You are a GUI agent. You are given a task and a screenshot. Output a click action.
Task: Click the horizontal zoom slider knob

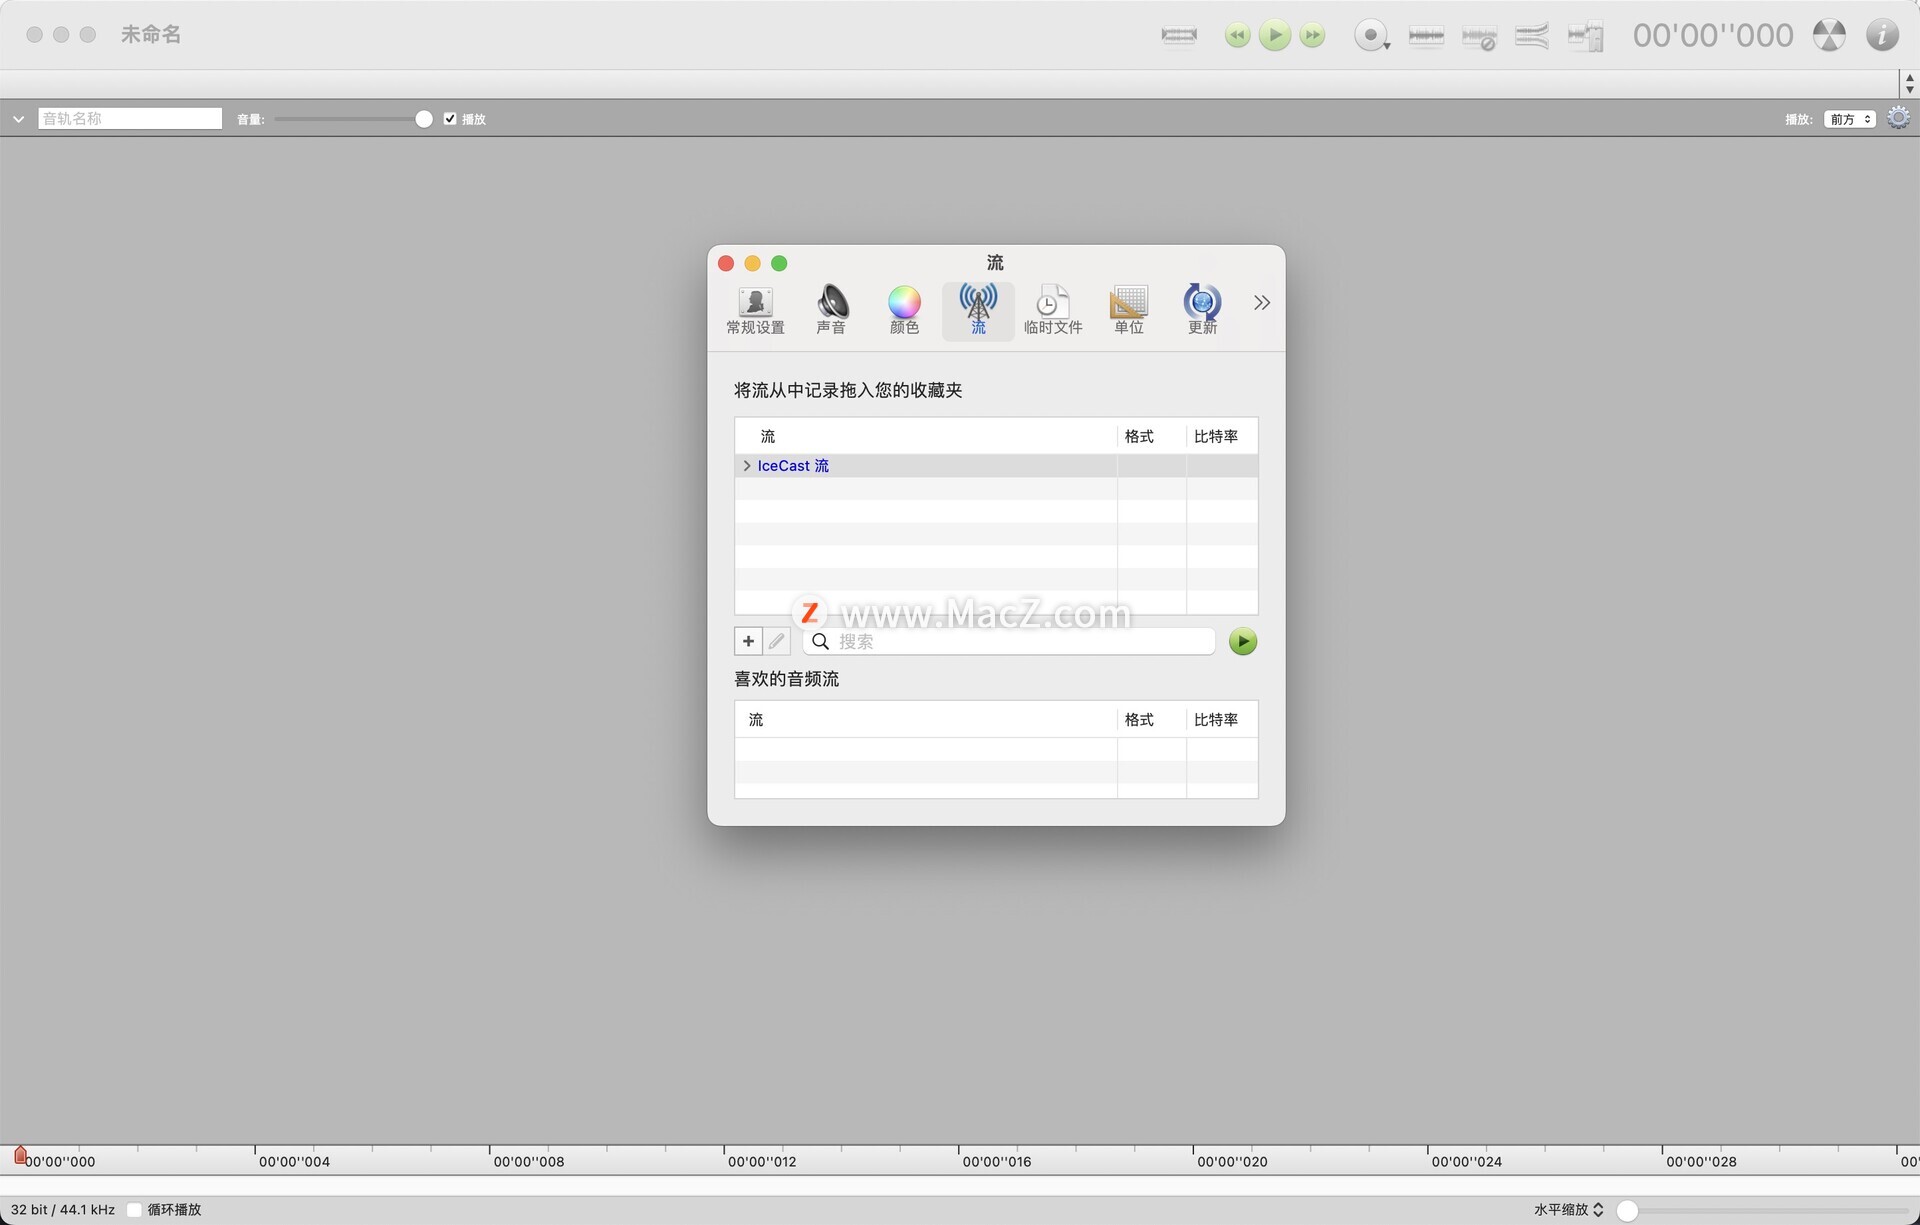point(1627,1210)
